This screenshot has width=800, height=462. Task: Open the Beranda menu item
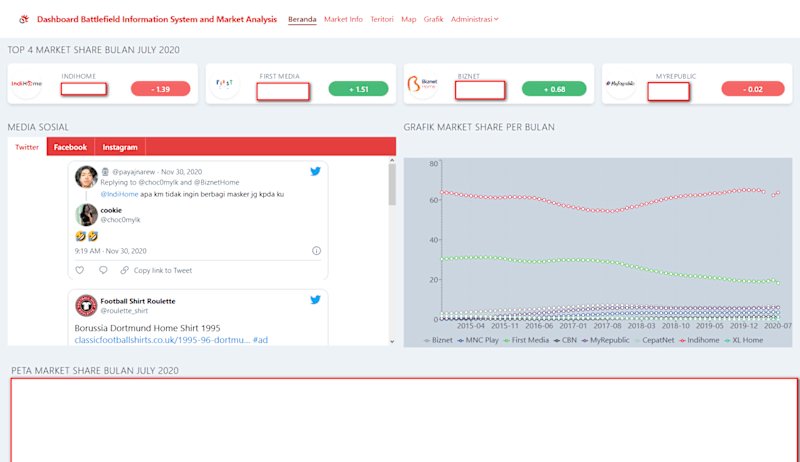pos(302,19)
